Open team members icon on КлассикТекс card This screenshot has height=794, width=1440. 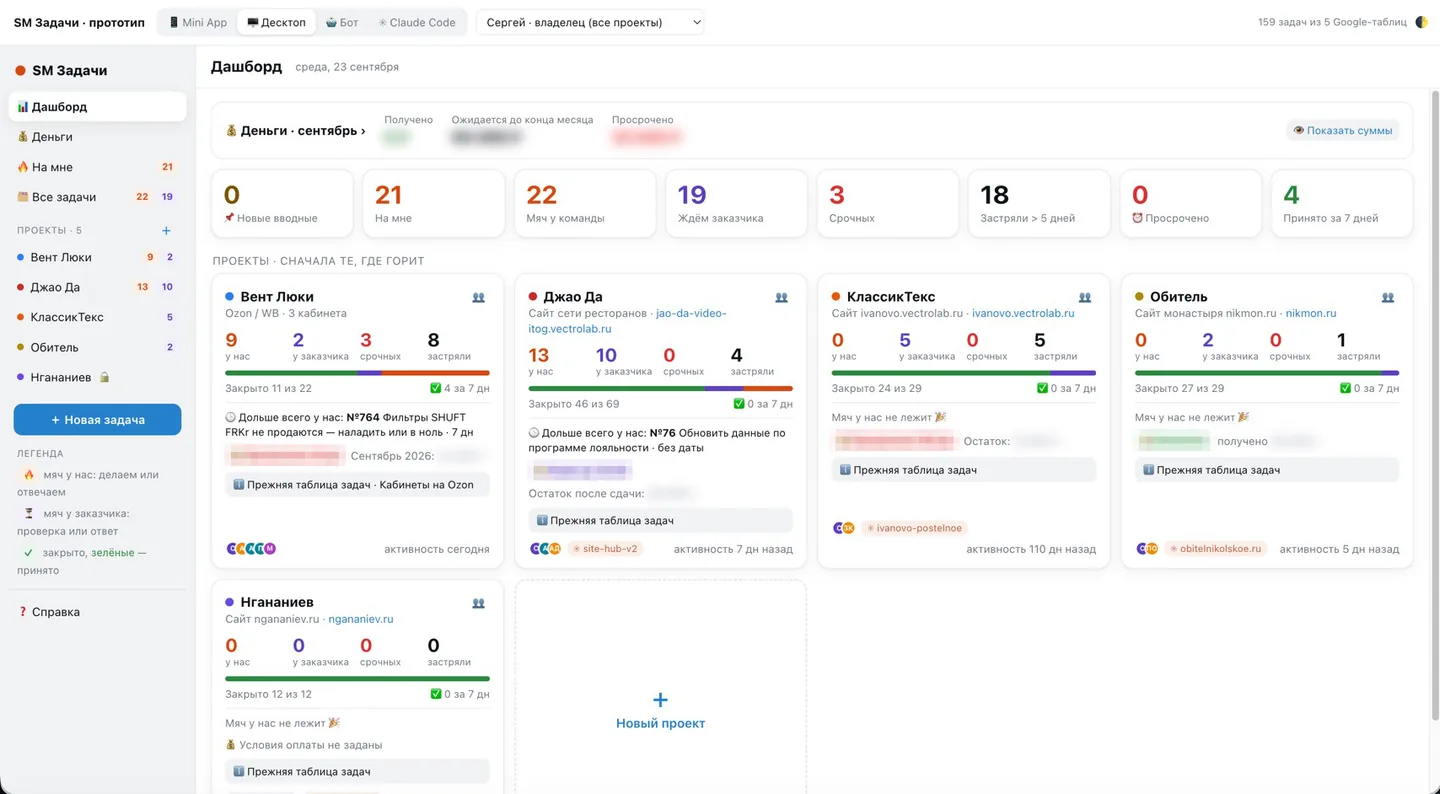(x=1085, y=297)
